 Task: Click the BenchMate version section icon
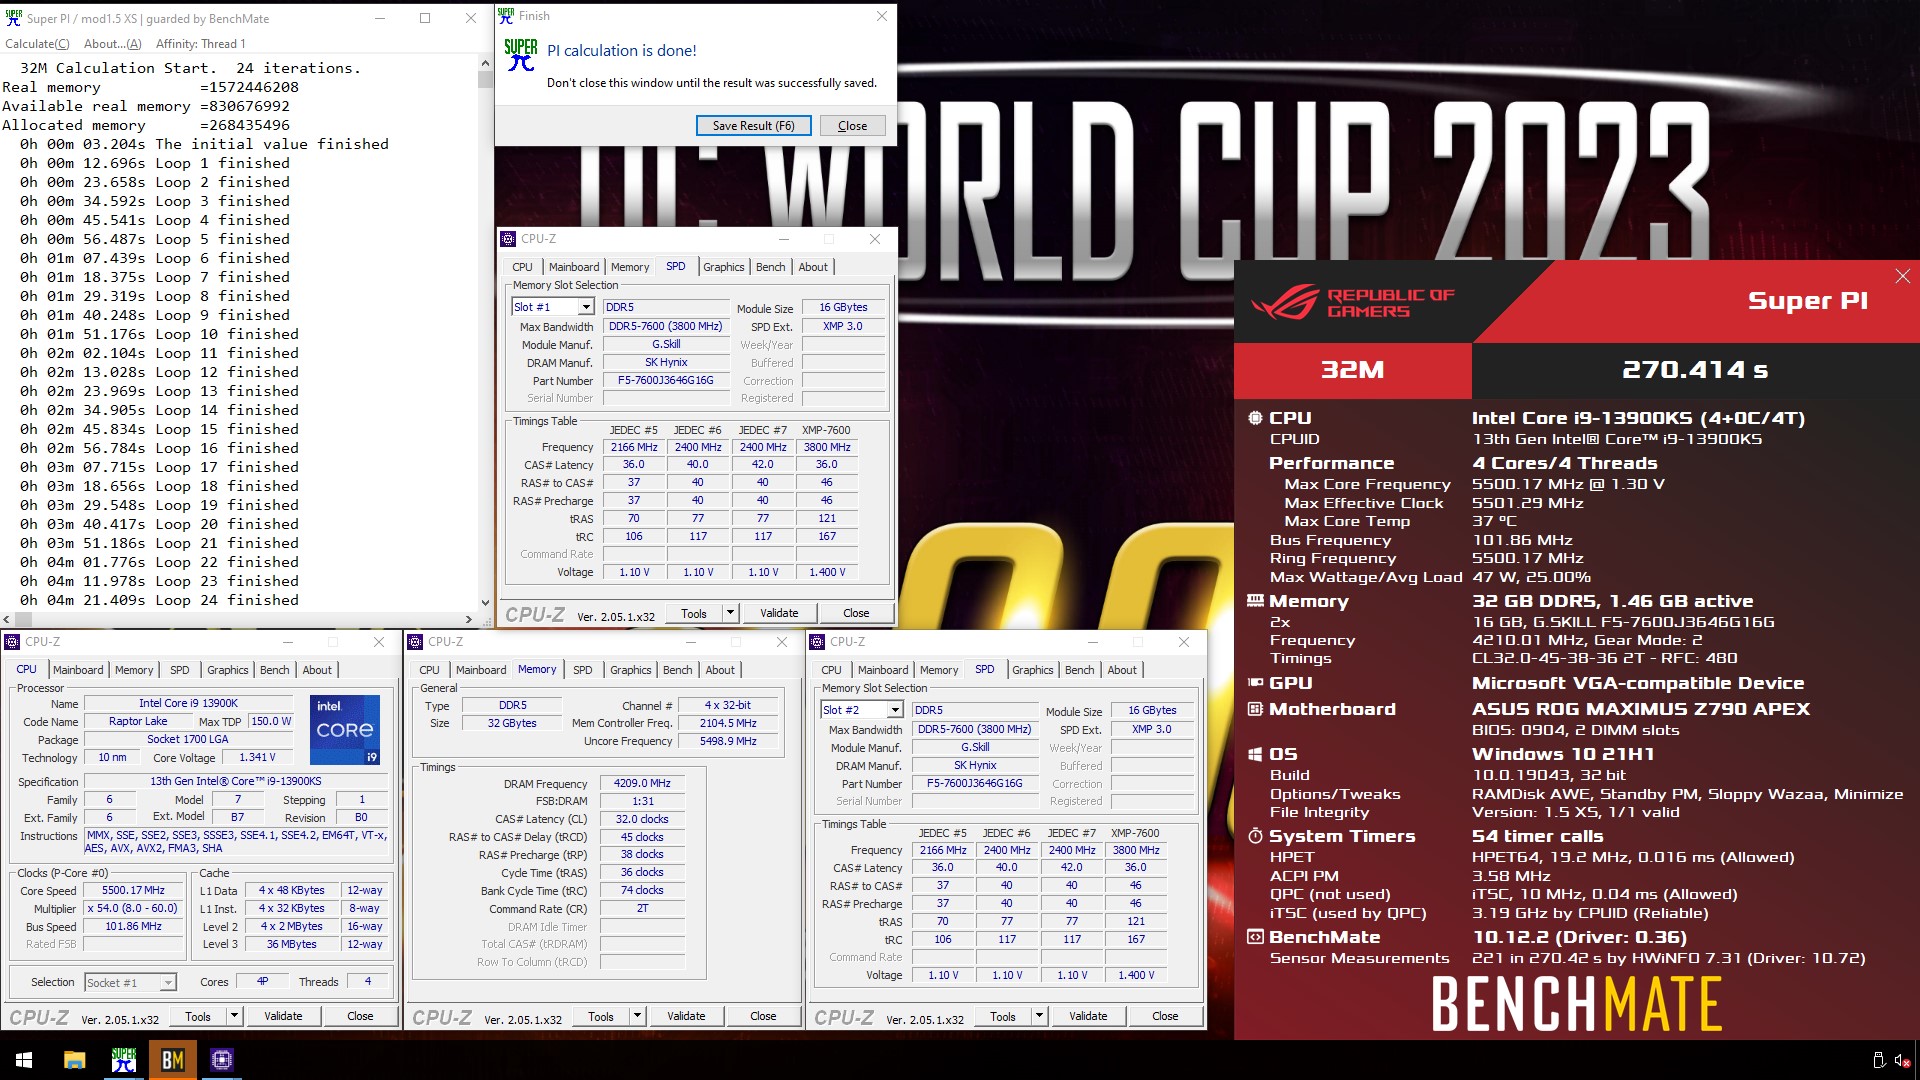pos(1255,937)
